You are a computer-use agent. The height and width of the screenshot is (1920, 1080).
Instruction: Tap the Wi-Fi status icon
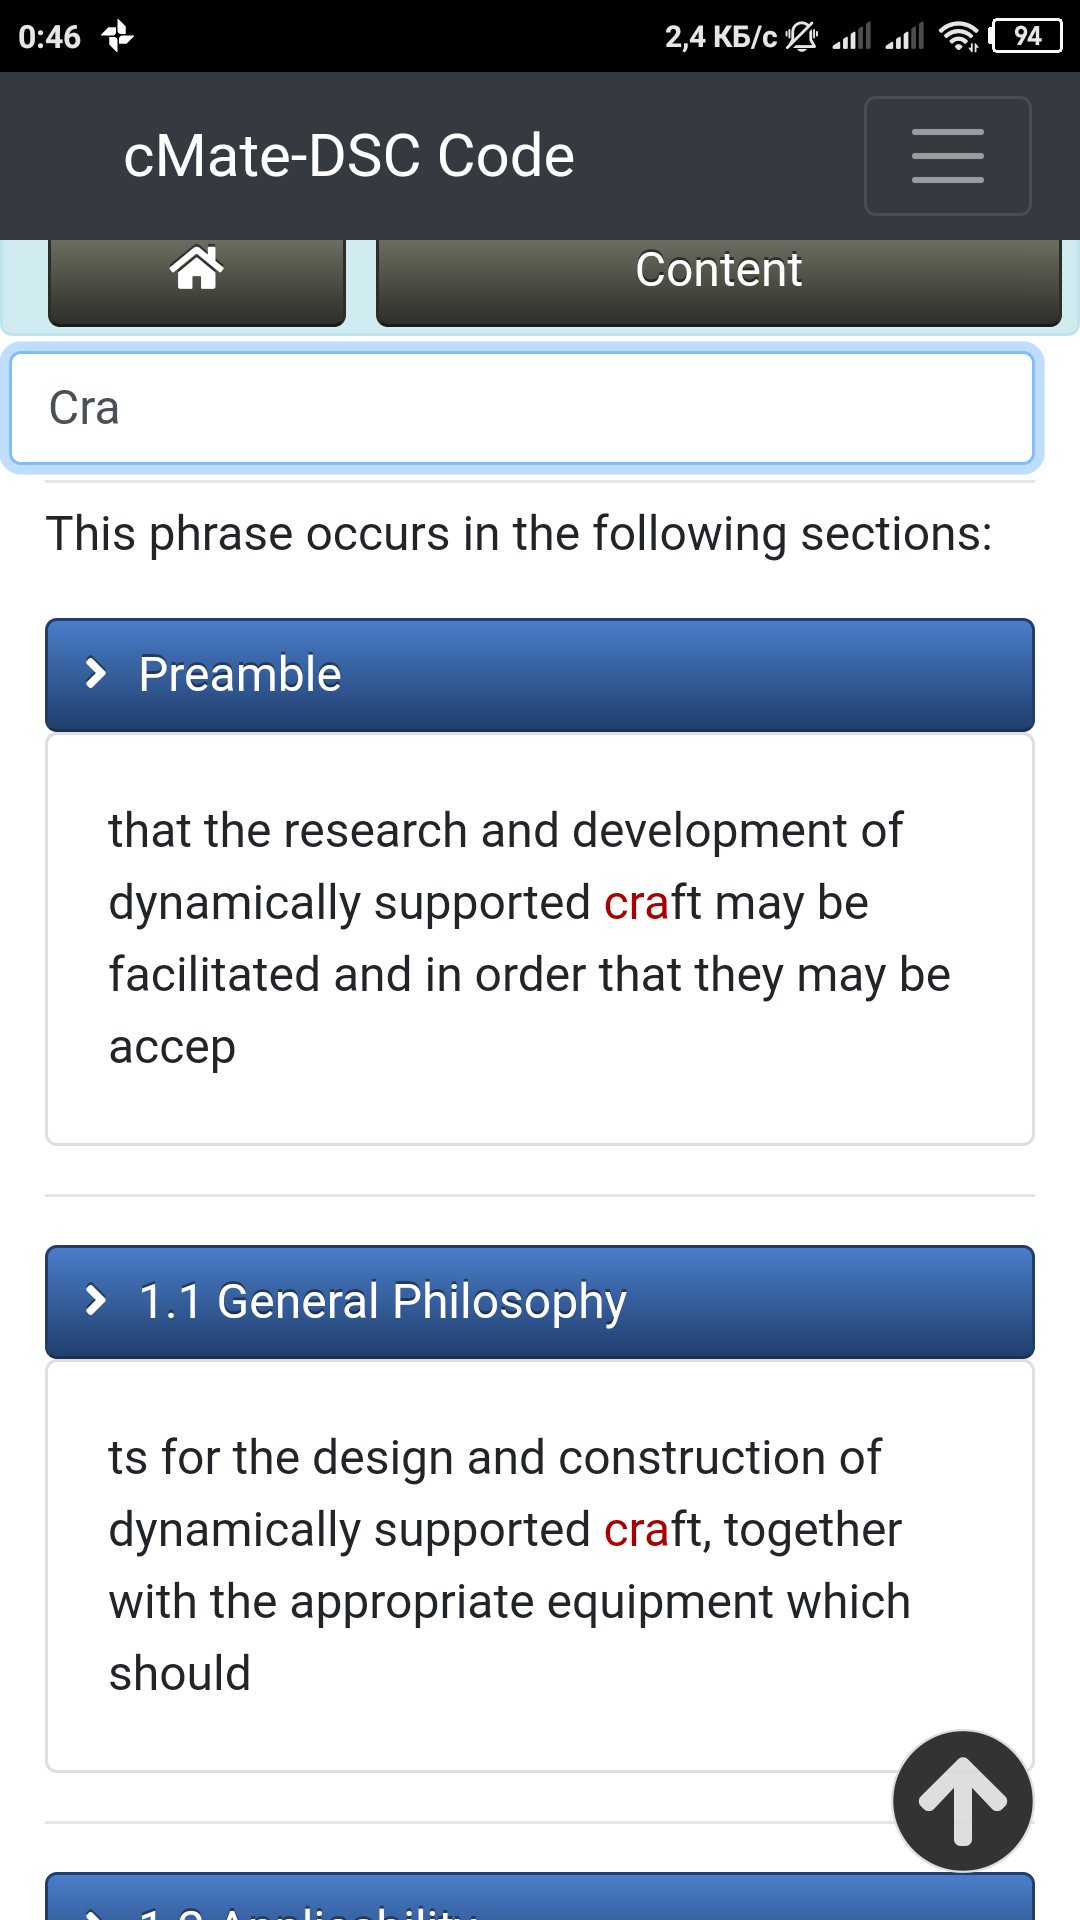(959, 37)
